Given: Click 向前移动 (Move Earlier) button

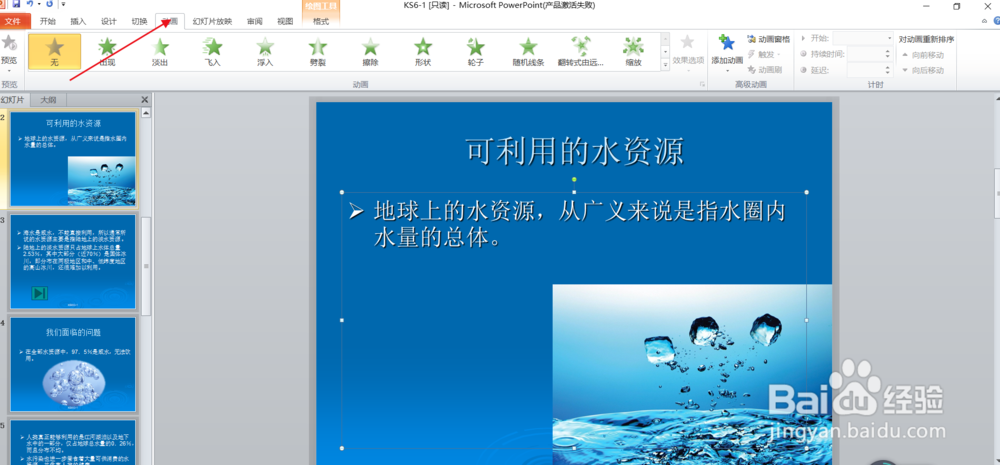Looking at the screenshot, I should tap(923, 55).
